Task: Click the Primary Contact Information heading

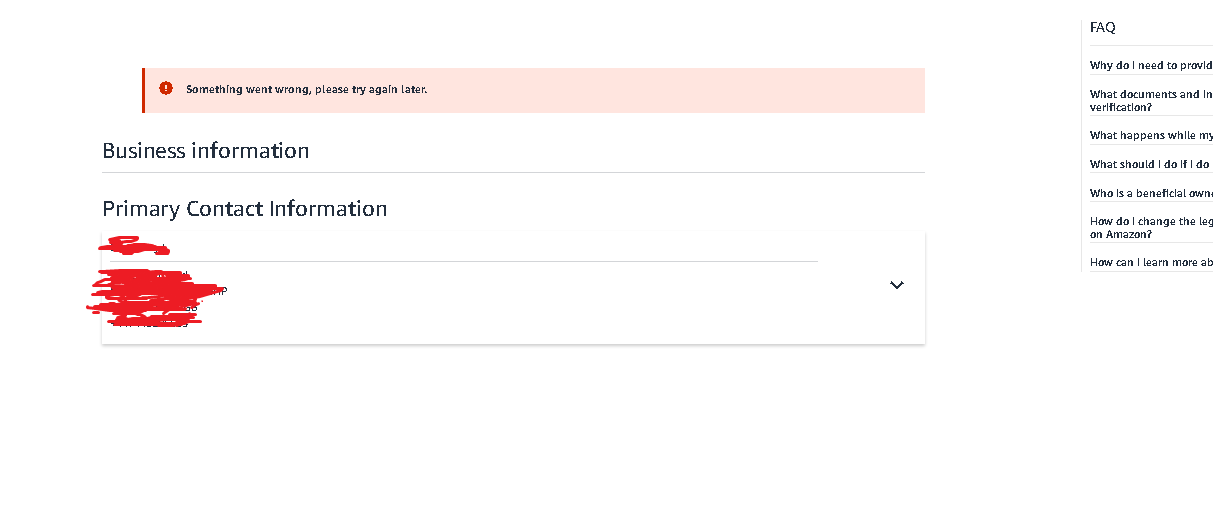Action: 245,209
